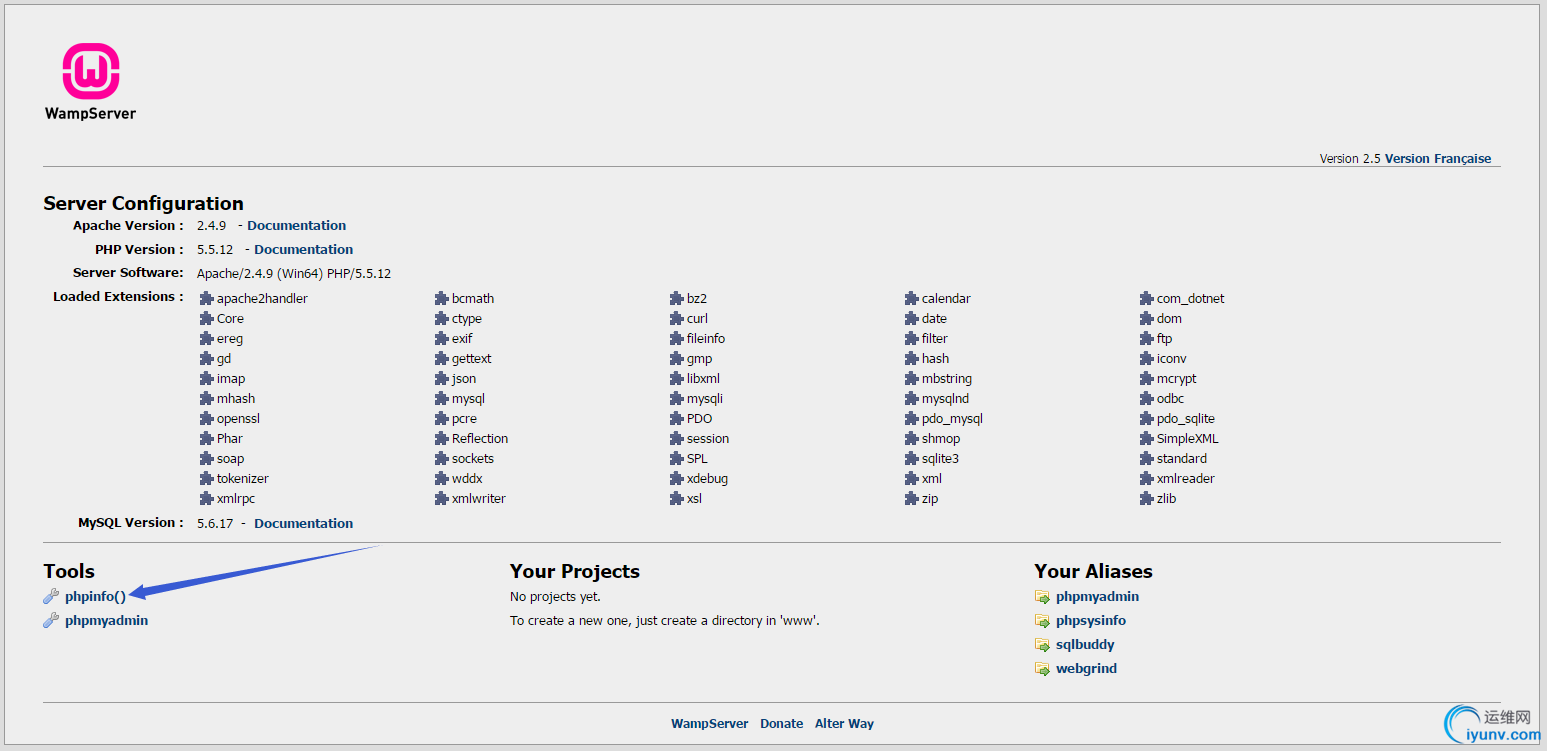Click the 'Your Aliases' heading
Screen dimensions: 1547x751
(1093, 572)
